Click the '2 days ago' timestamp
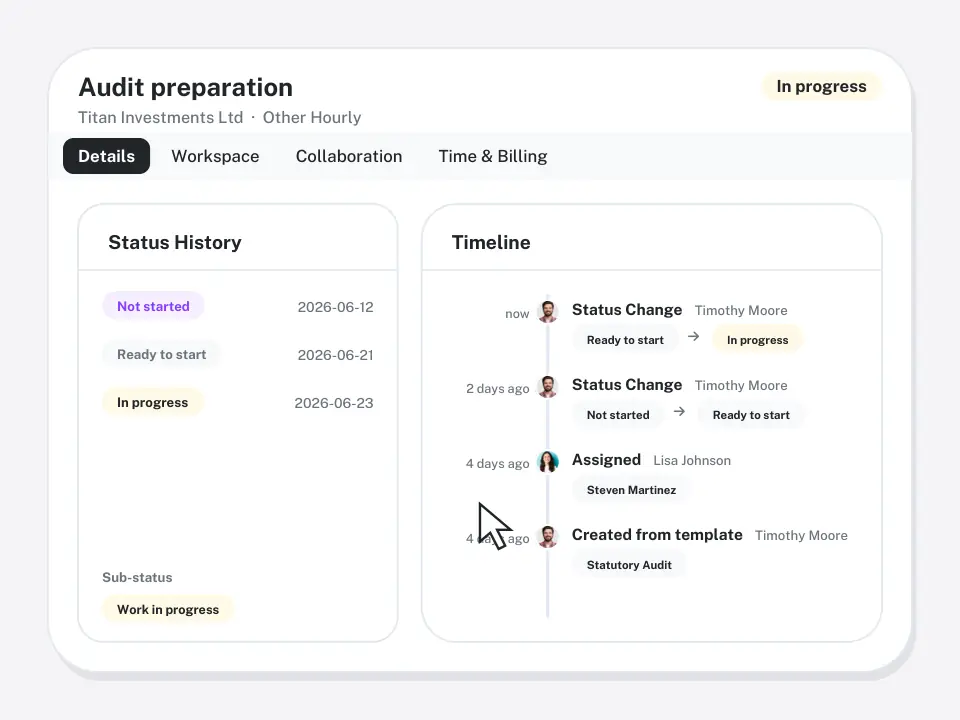 click(x=498, y=388)
